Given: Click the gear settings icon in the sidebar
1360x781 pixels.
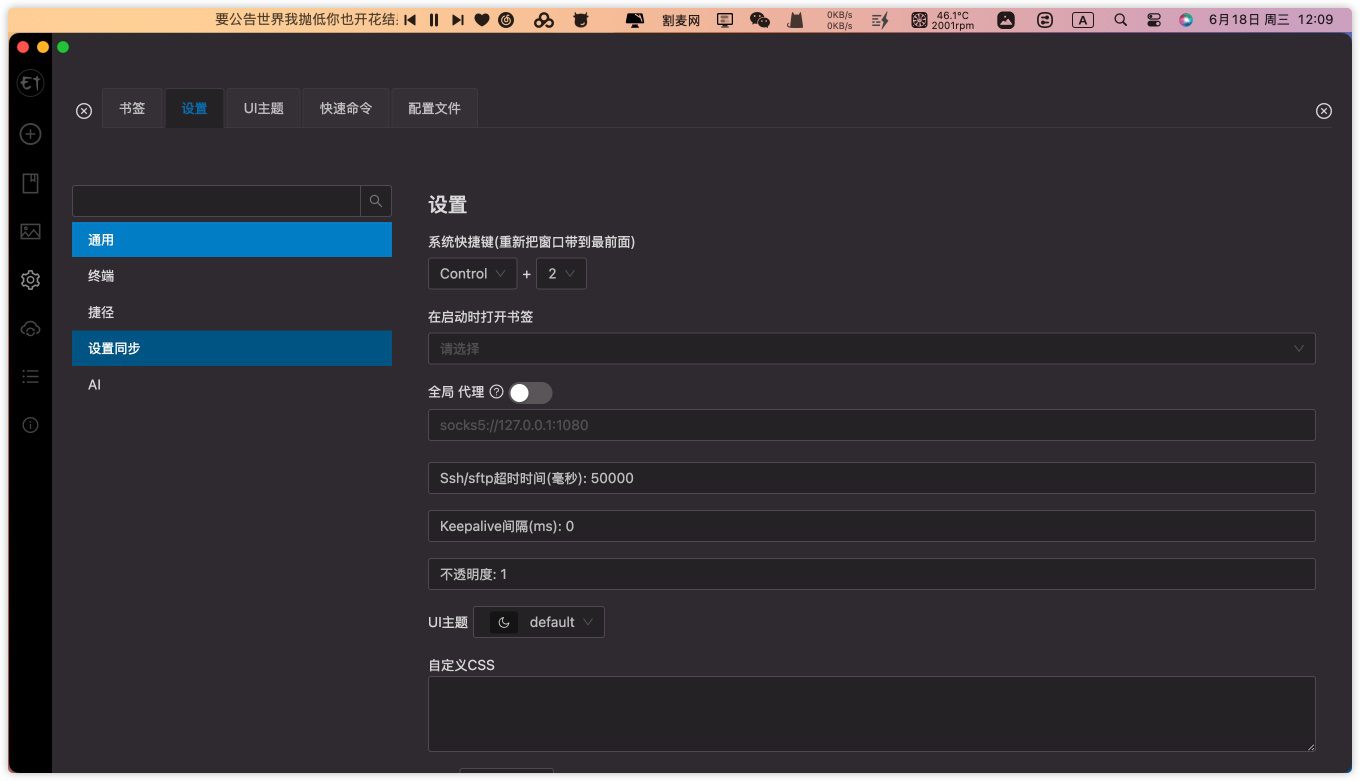Looking at the screenshot, I should pos(30,281).
